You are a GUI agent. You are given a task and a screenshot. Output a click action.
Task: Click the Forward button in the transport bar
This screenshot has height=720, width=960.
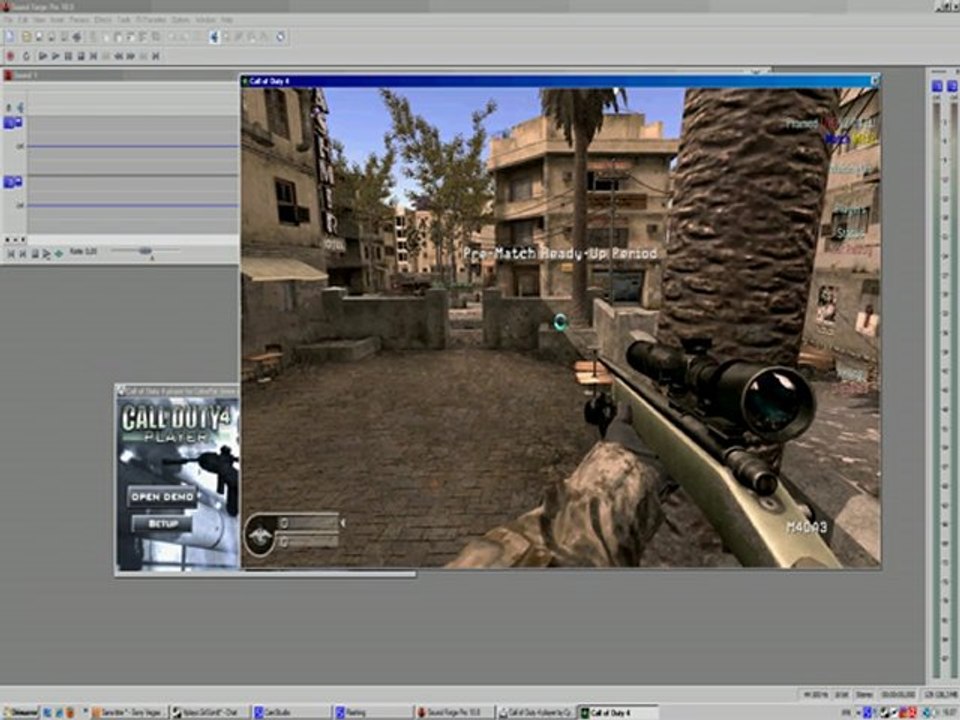pos(131,56)
